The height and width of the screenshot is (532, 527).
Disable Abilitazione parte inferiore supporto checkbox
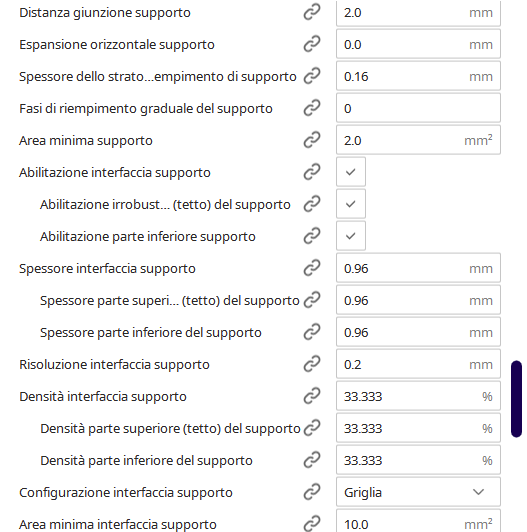click(351, 236)
